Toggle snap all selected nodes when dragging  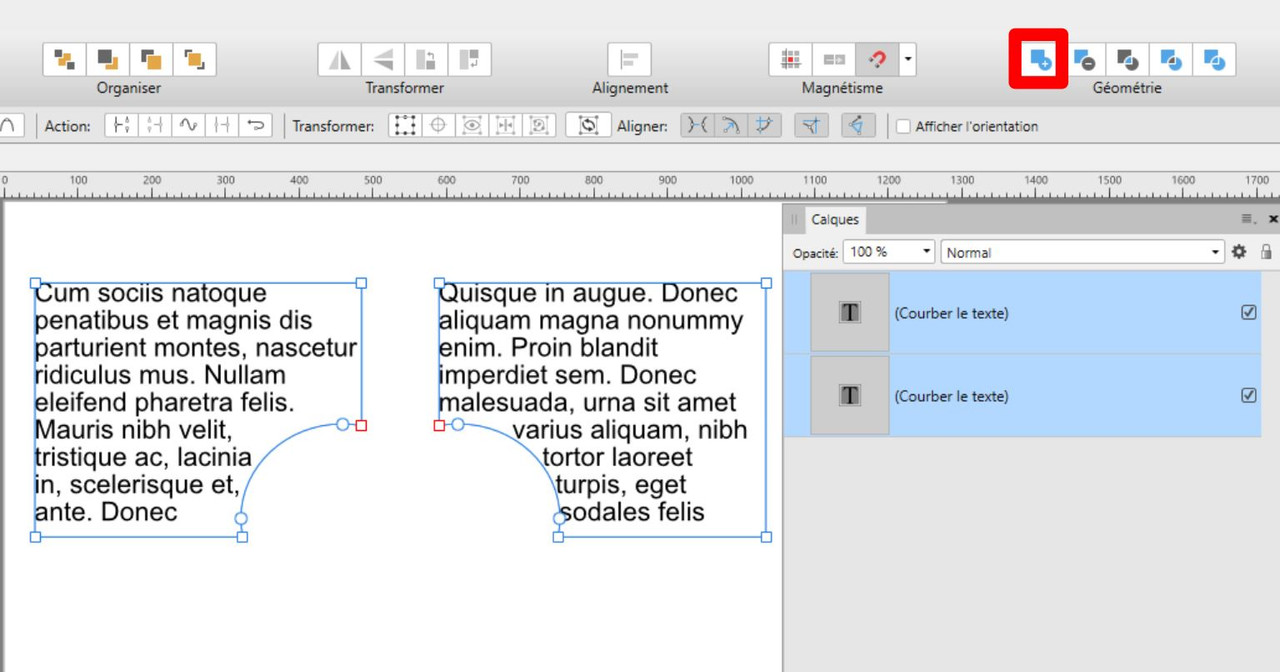tap(765, 126)
